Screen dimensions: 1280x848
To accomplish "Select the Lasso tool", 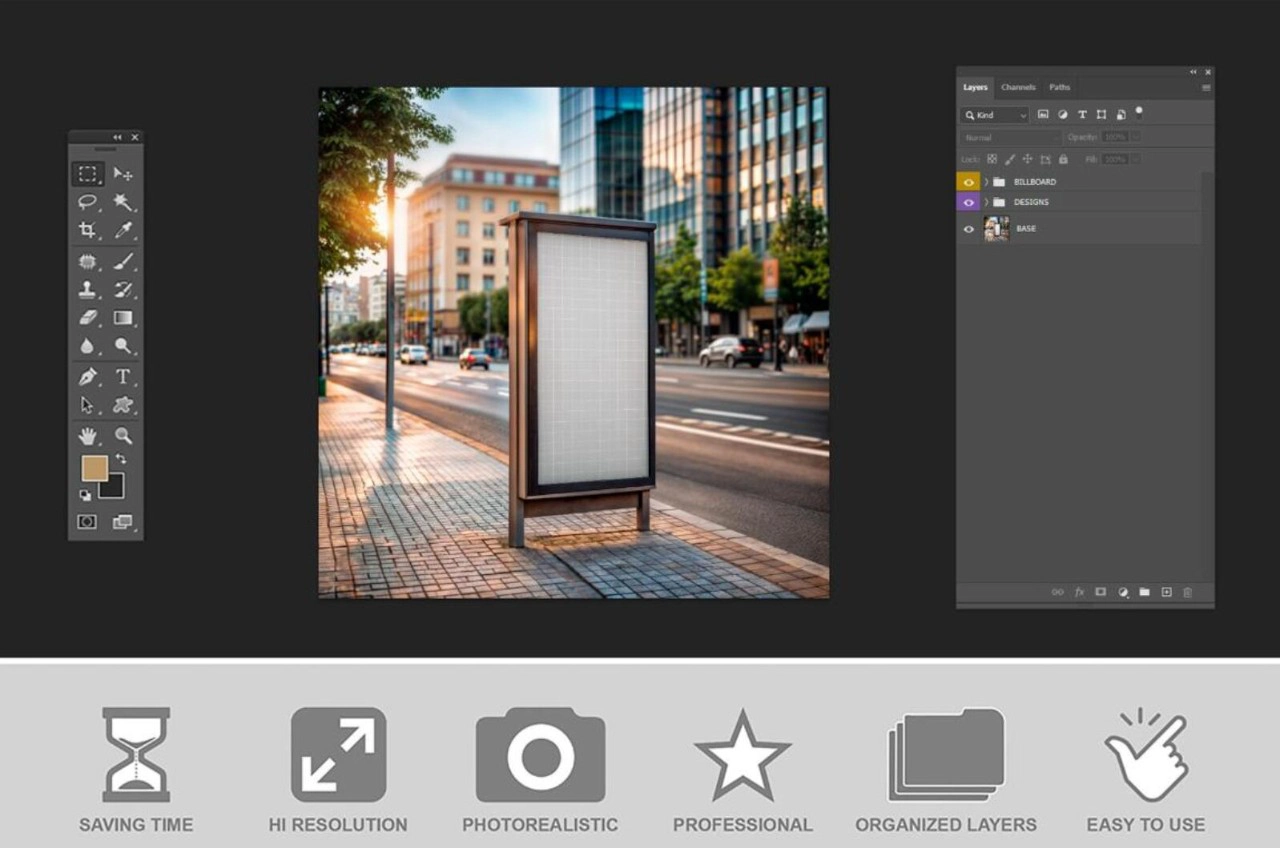I will point(88,202).
